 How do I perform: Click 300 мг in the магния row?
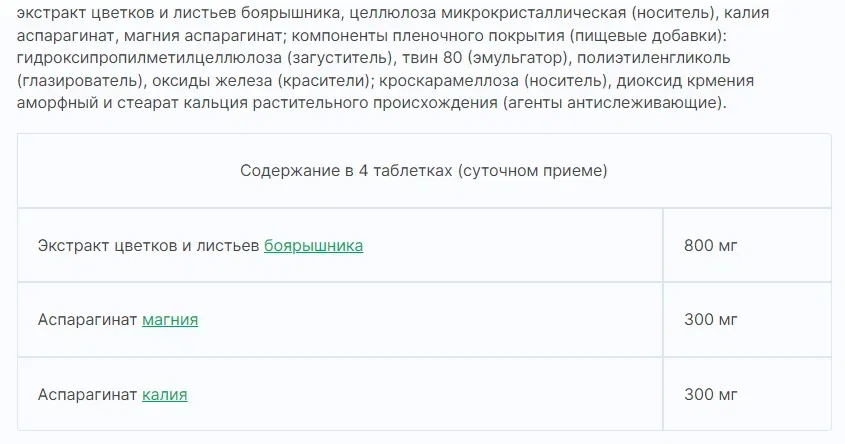pyautogui.click(x=711, y=320)
